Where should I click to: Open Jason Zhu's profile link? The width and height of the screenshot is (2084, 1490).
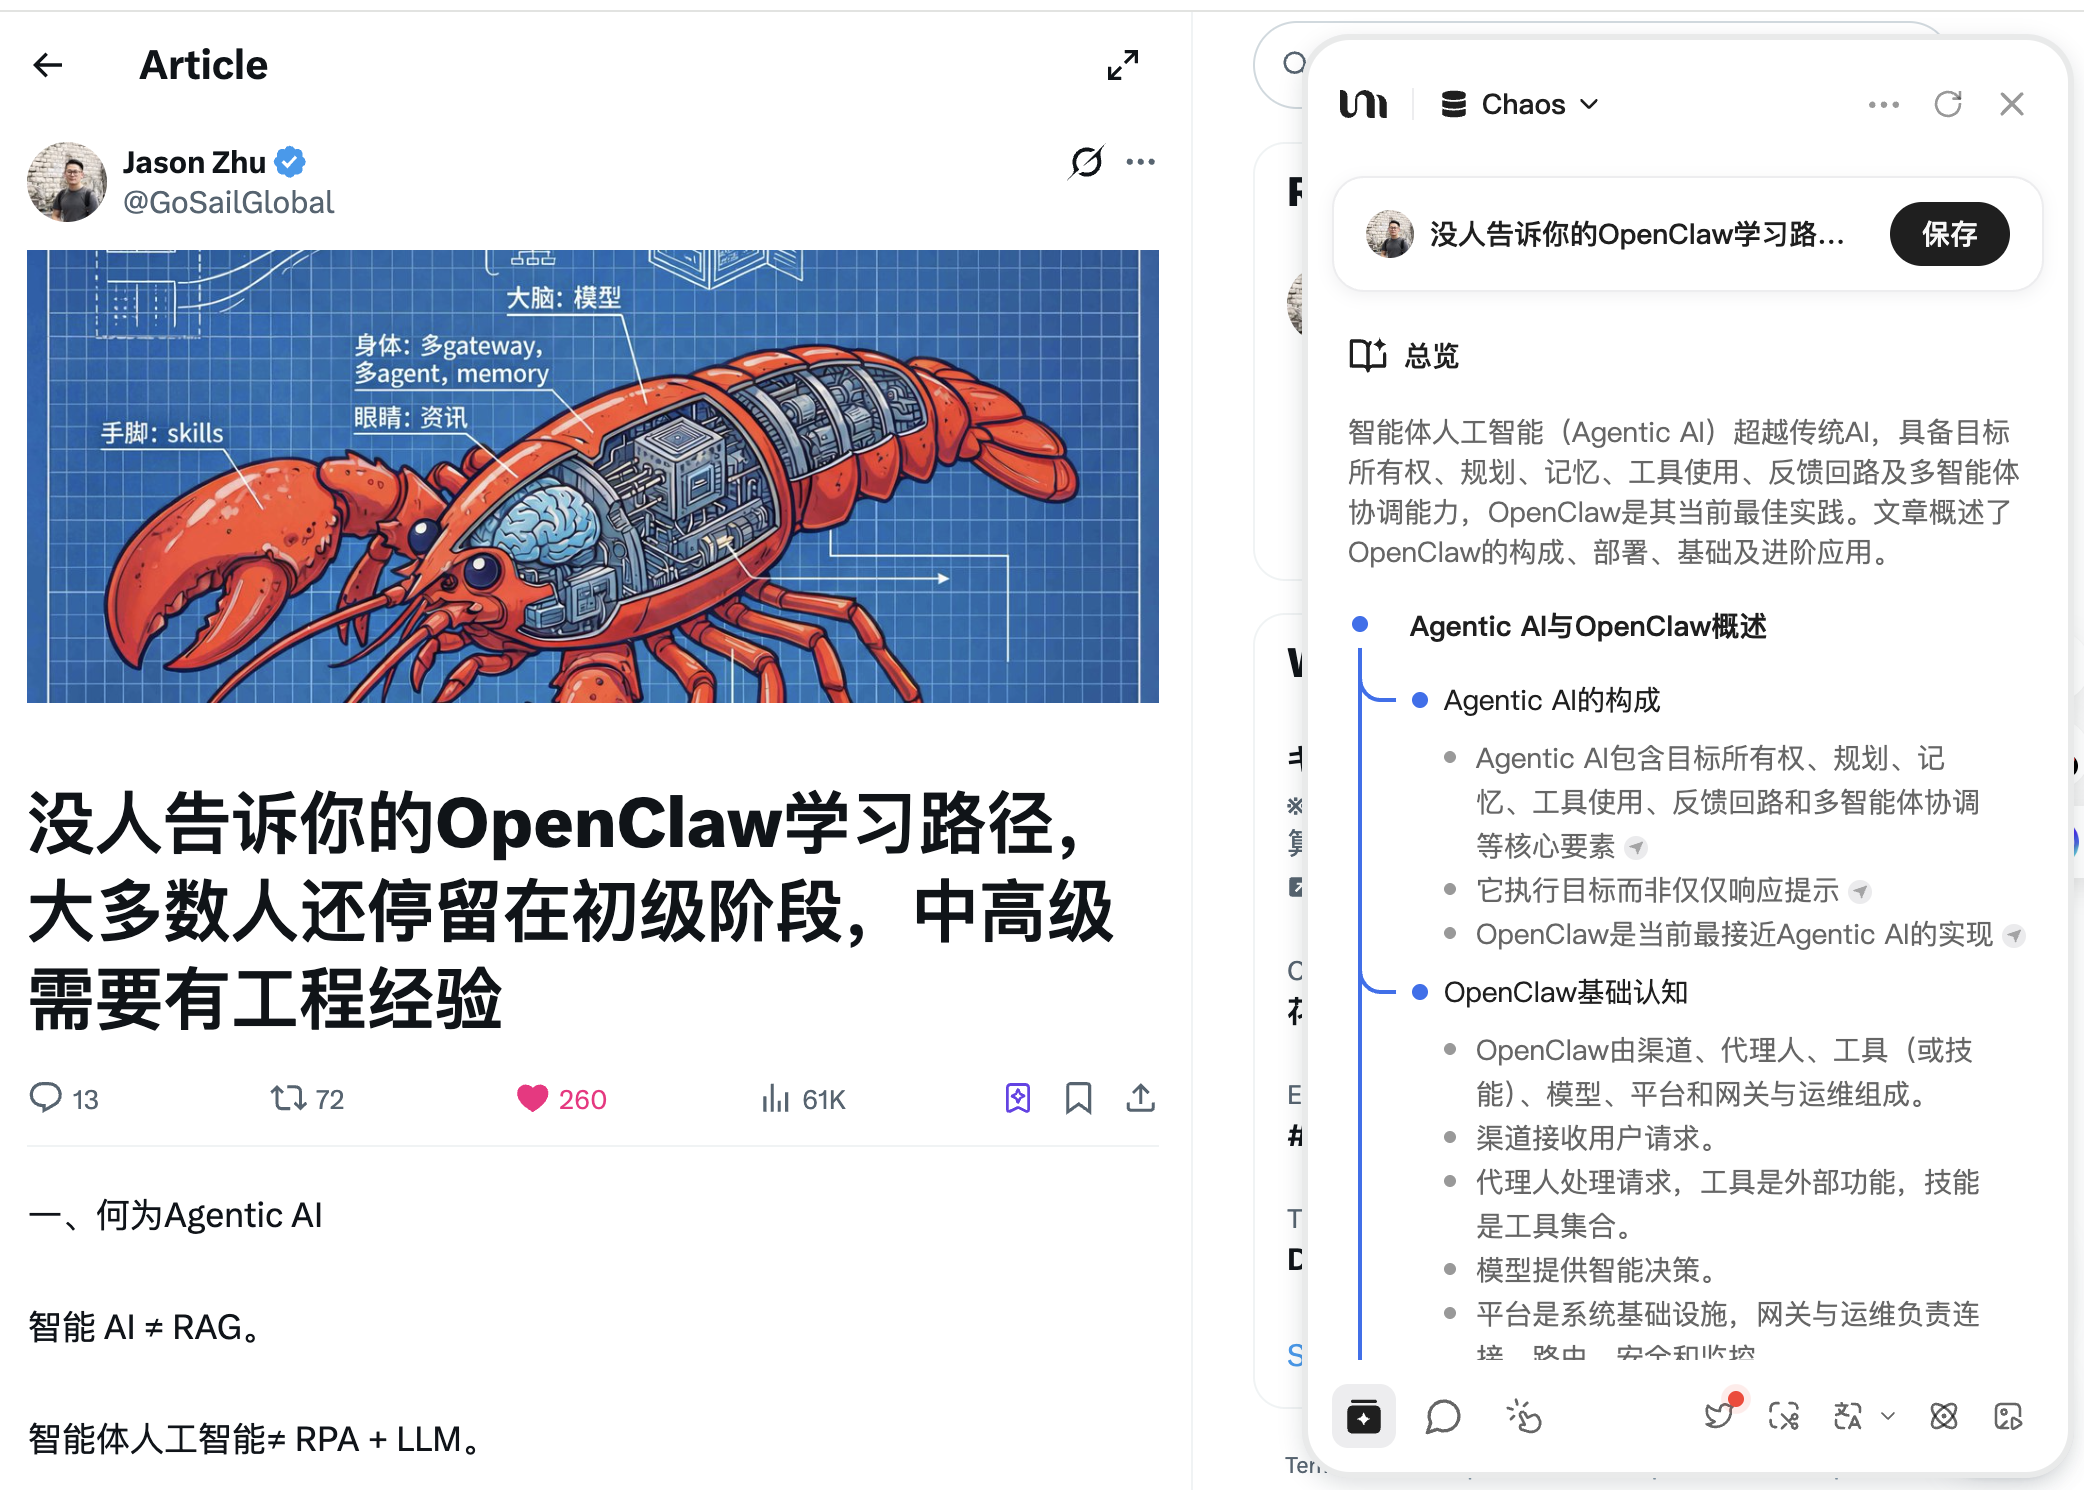(194, 162)
